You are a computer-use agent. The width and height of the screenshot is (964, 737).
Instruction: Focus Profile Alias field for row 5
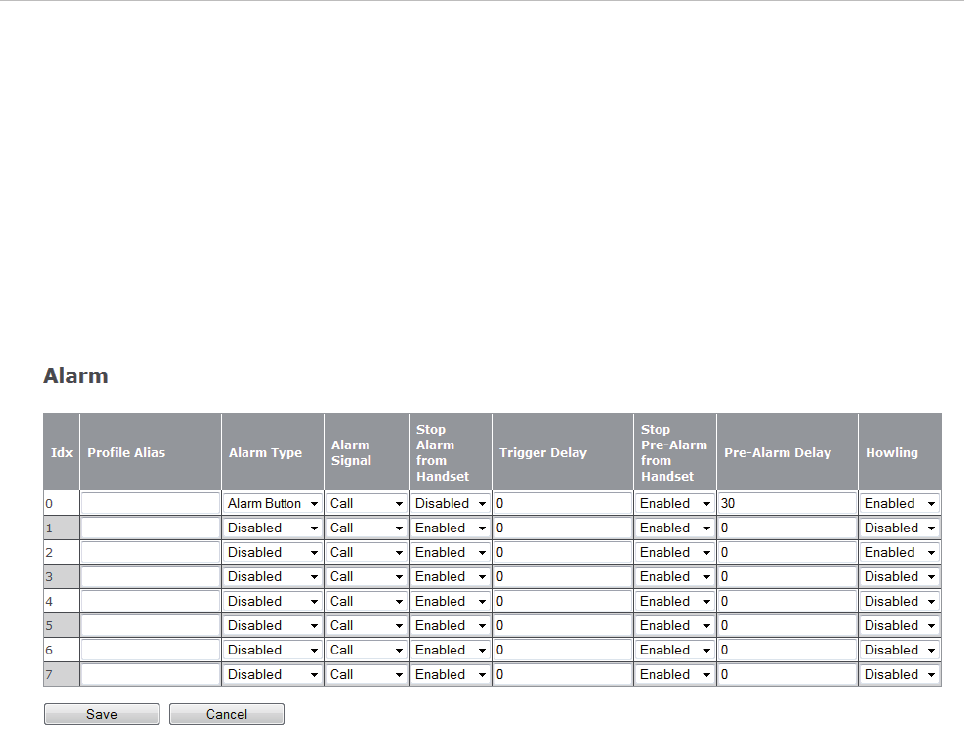pos(151,625)
